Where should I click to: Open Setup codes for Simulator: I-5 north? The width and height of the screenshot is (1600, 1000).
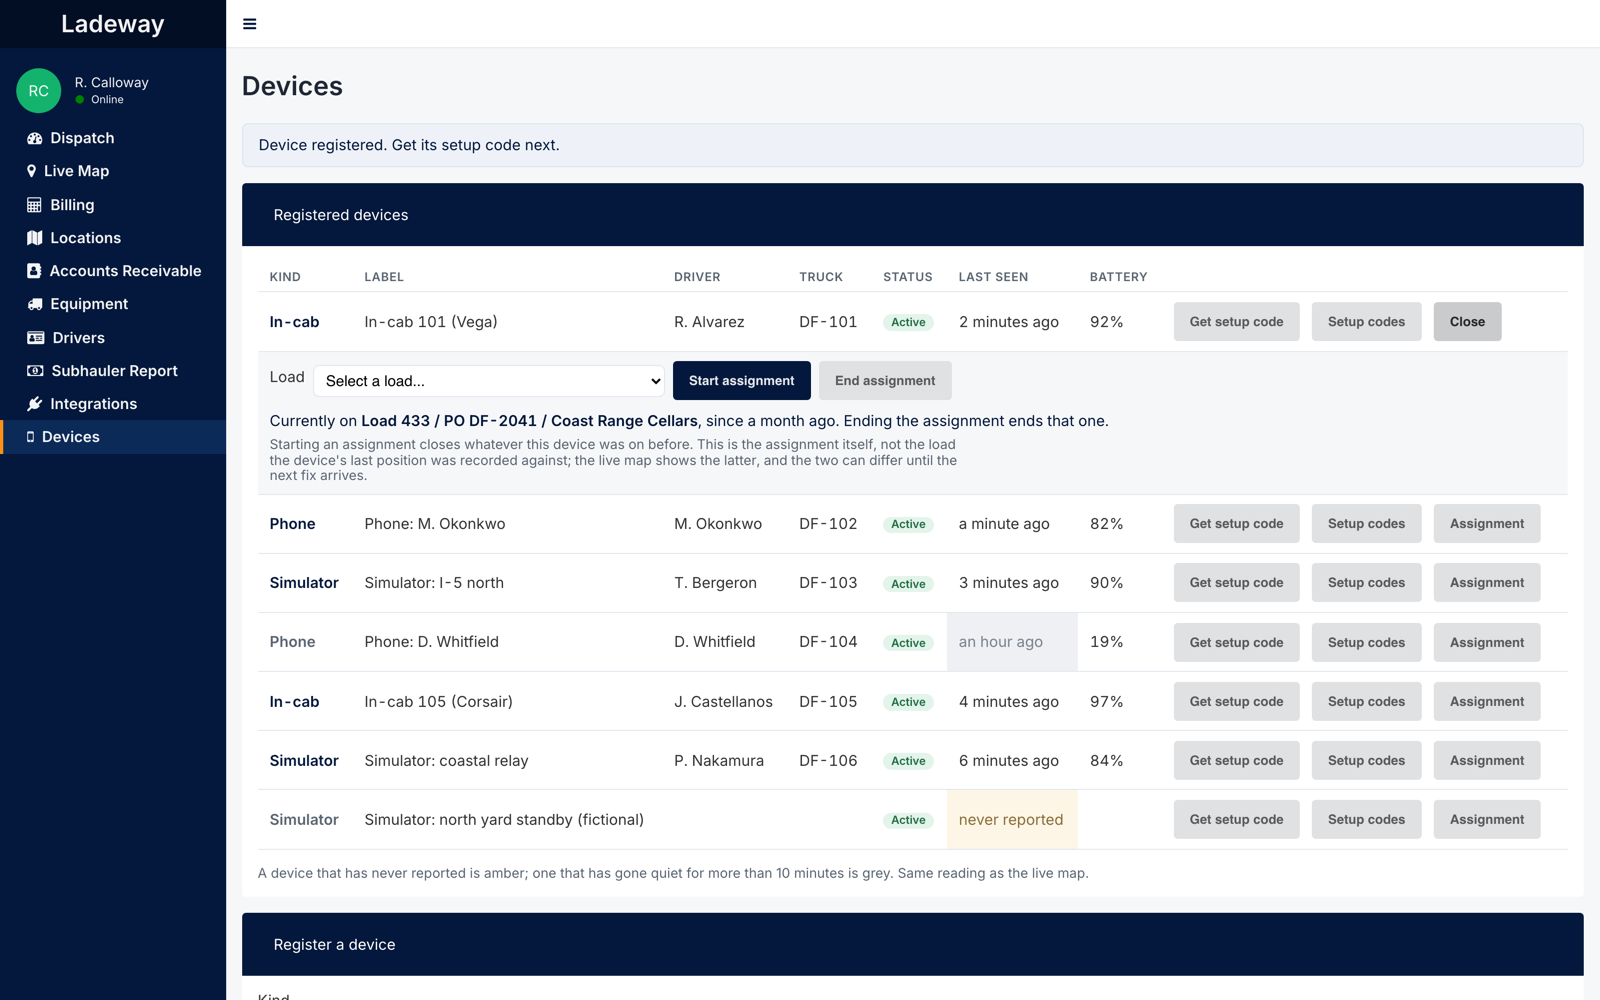pyautogui.click(x=1366, y=583)
